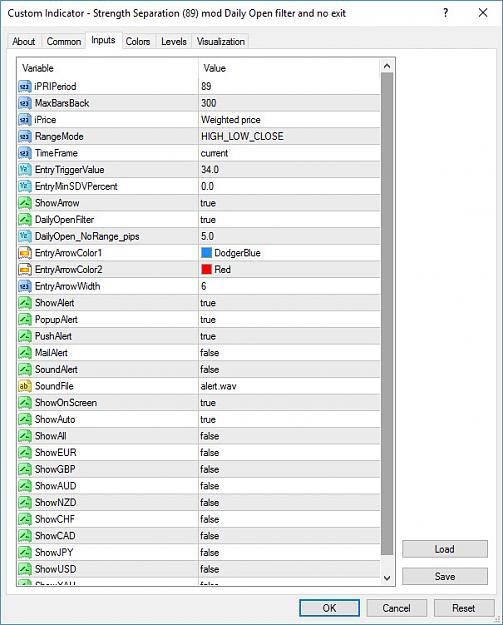Click the boolean icon next to ShowEUR
Image resolution: width=503 pixels, height=625 pixels.
tap(25, 453)
